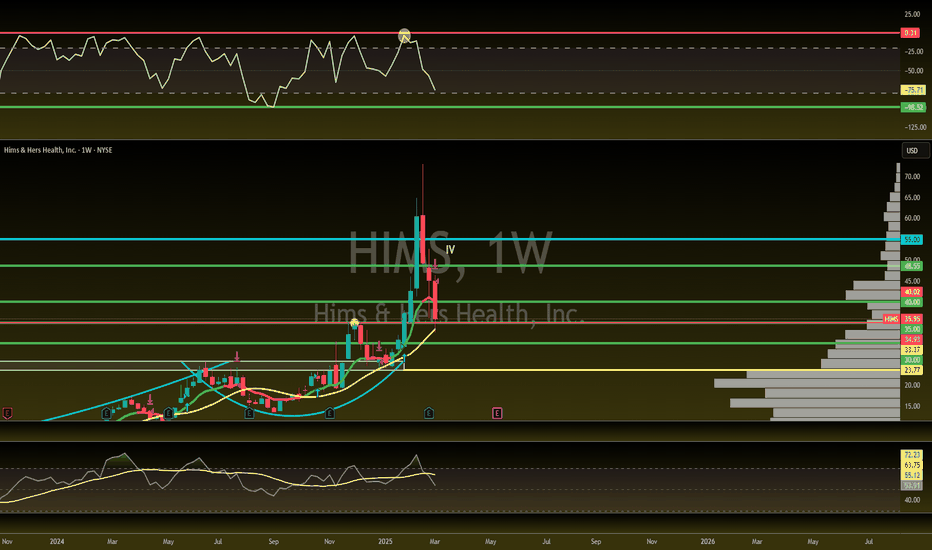Click the 20.00 tick on the price axis

click(x=912, y=385)
